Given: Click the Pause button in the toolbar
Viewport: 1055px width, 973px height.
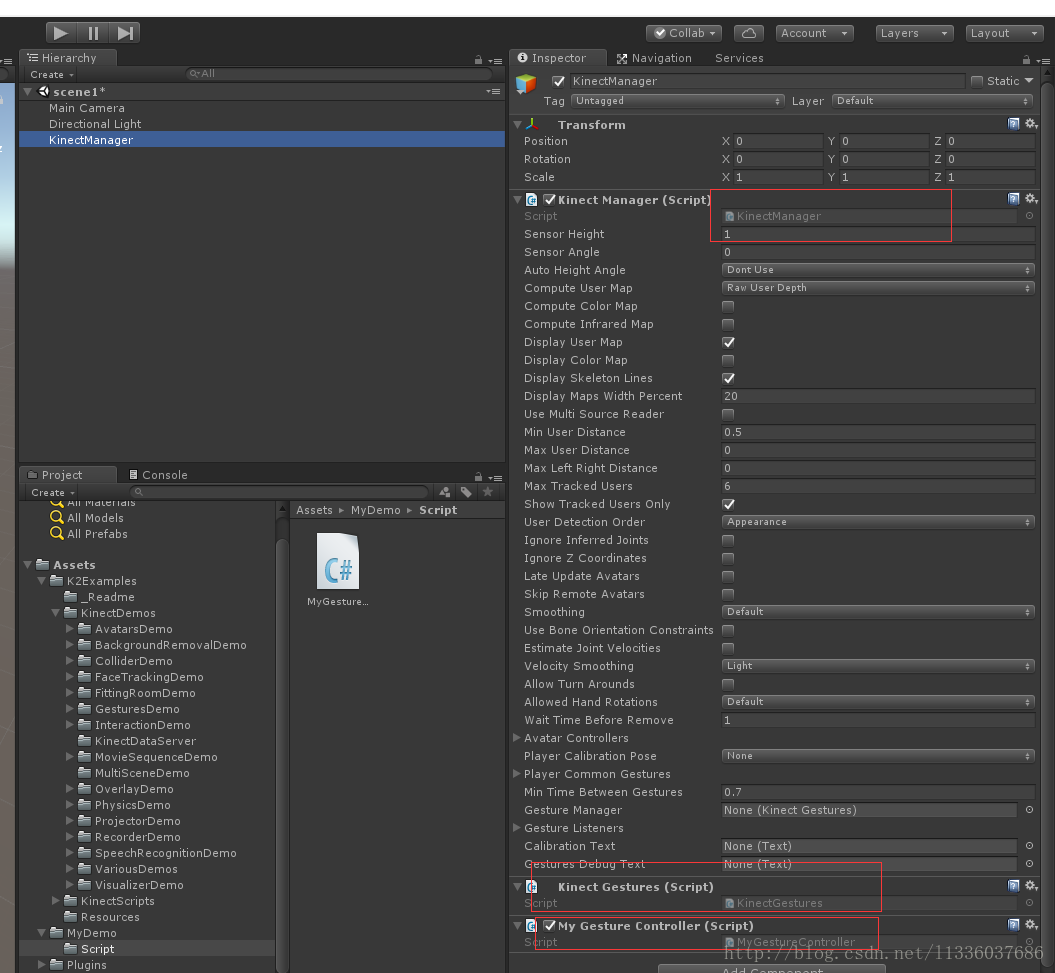Looking at the screenshot, I should pyautogui.click(x=93, y=33).
